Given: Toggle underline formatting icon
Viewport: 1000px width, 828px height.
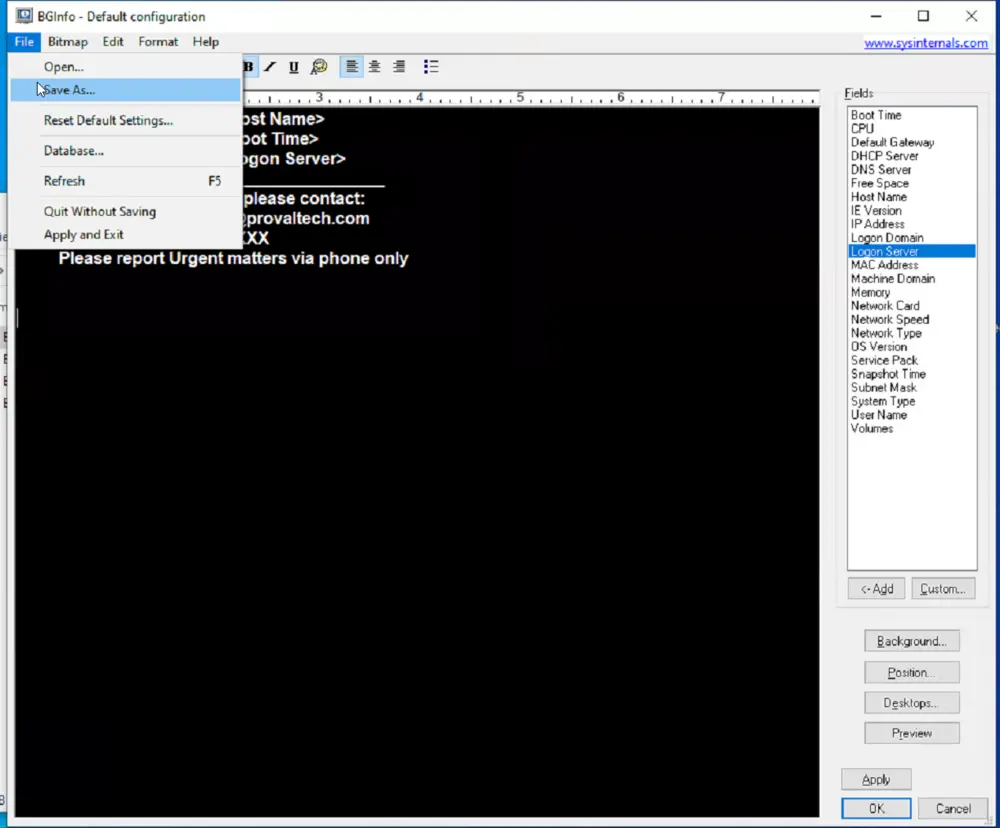Looking at the screenshot, I should (293, 66).
